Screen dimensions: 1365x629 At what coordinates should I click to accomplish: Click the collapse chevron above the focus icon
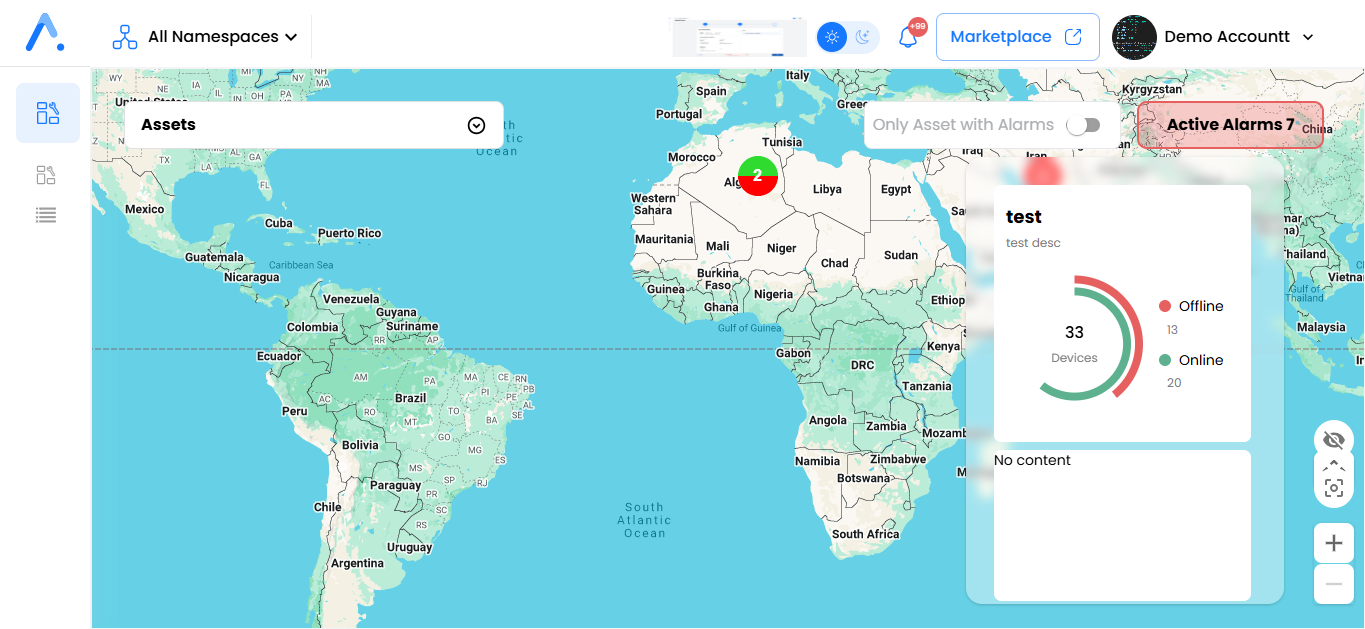pos(1334,466)
